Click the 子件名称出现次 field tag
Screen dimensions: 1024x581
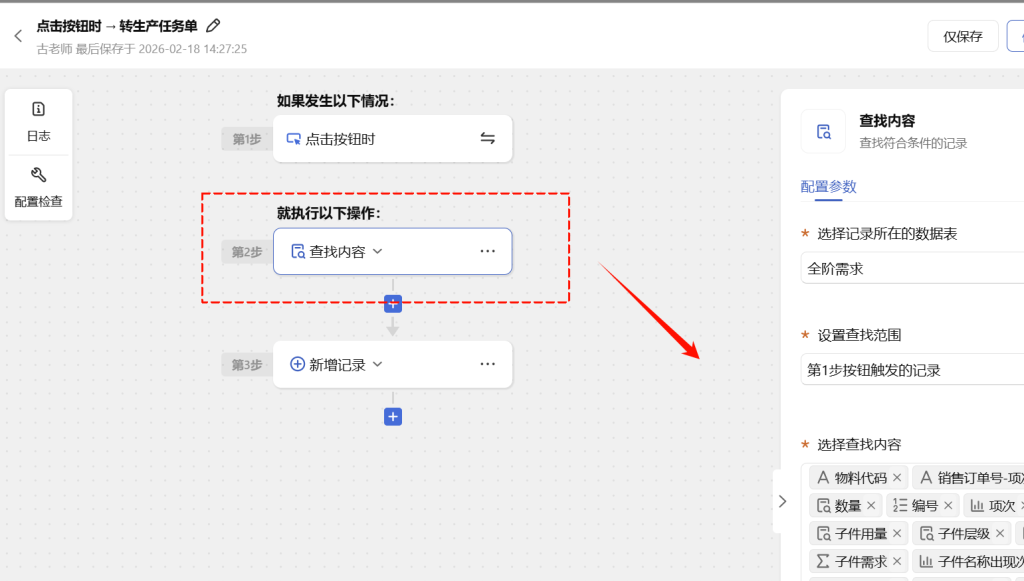[968, 561]
